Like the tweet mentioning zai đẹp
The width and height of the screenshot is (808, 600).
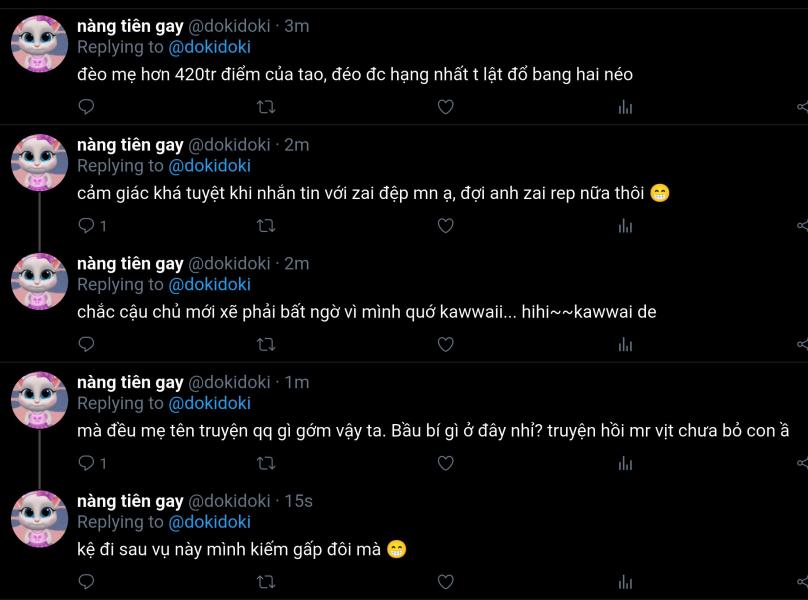pyautogui.click(x=446, y=226)
